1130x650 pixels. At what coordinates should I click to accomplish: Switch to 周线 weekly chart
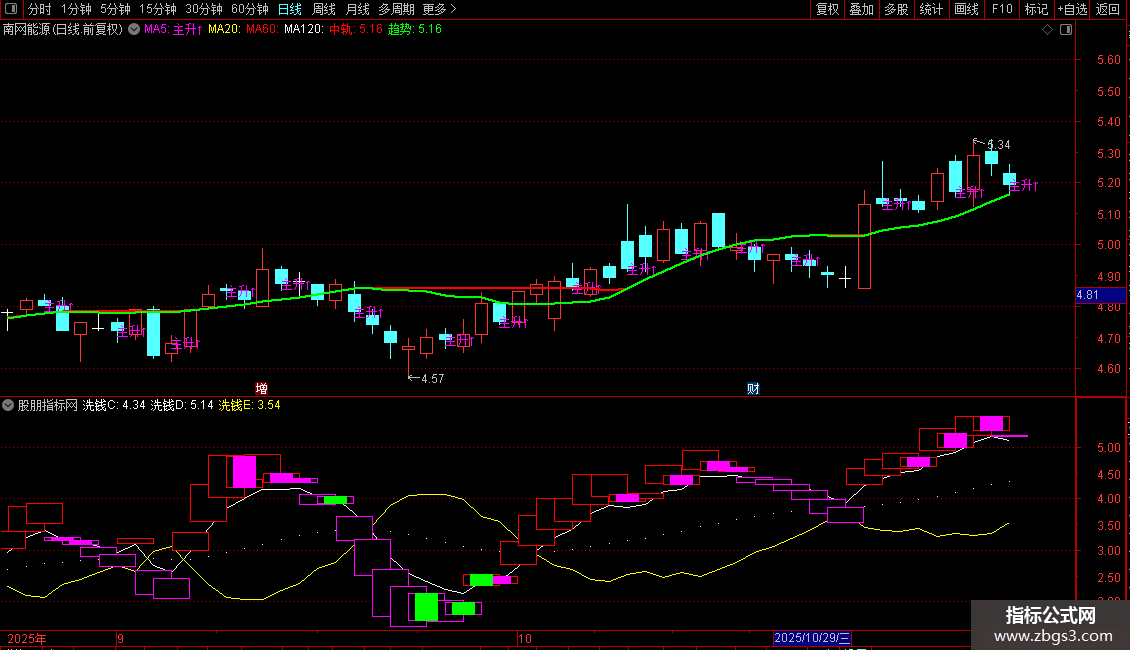click(x=324, y=9)
